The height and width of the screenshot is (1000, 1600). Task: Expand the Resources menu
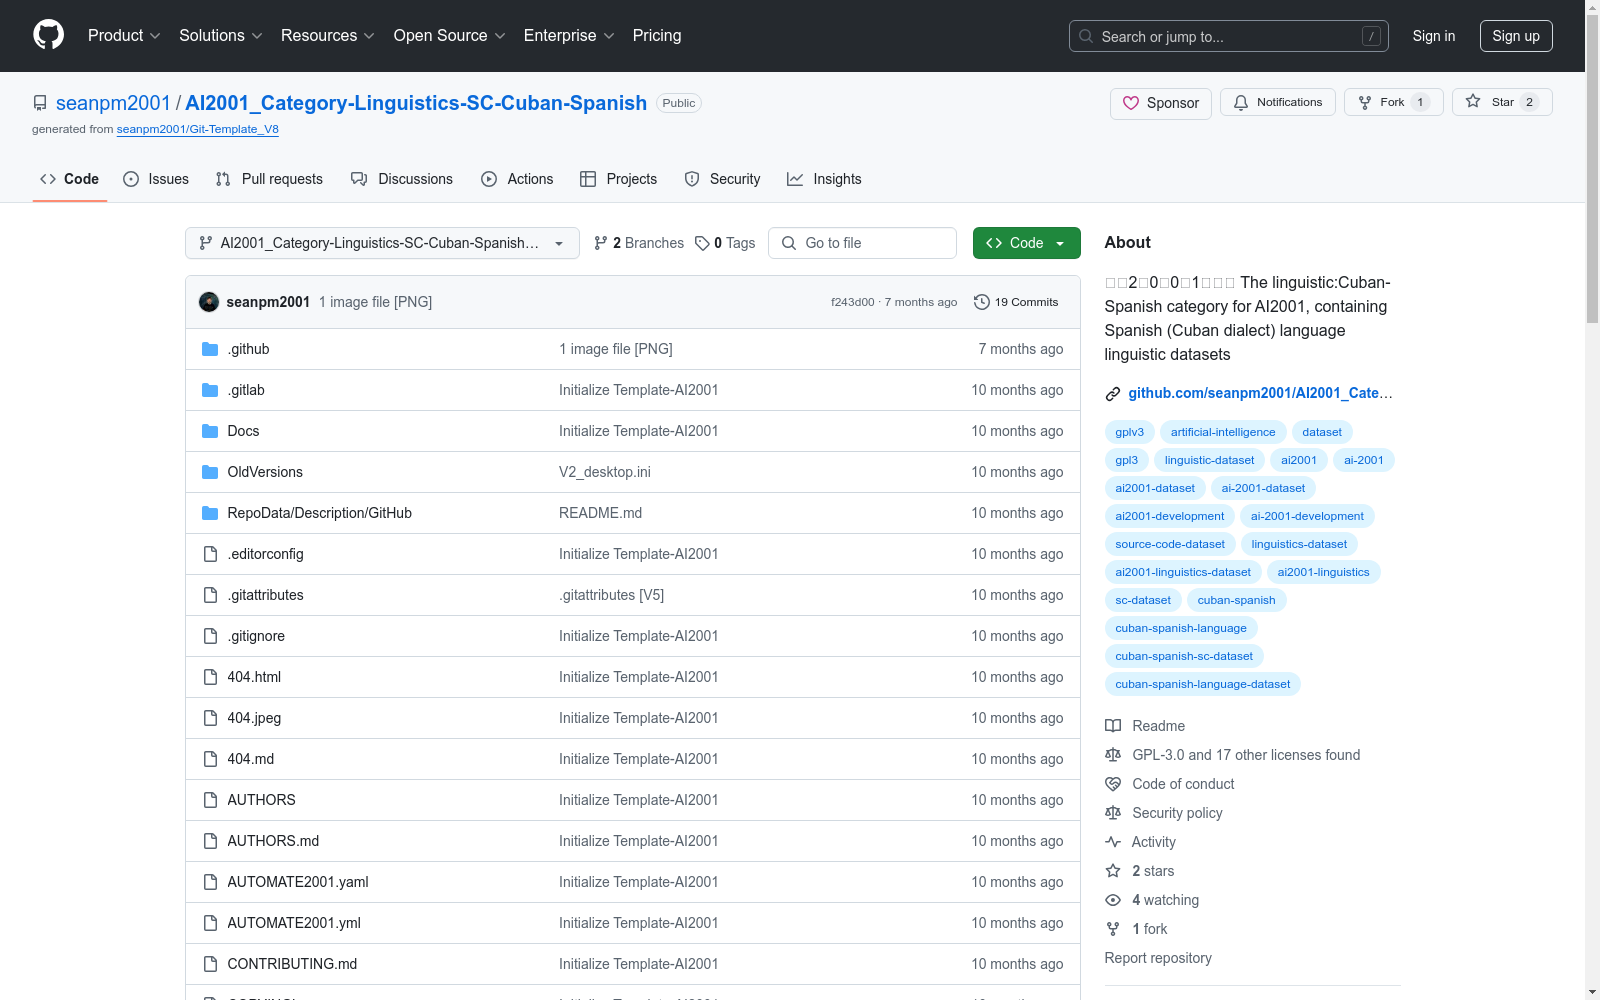tap(328, 35)
